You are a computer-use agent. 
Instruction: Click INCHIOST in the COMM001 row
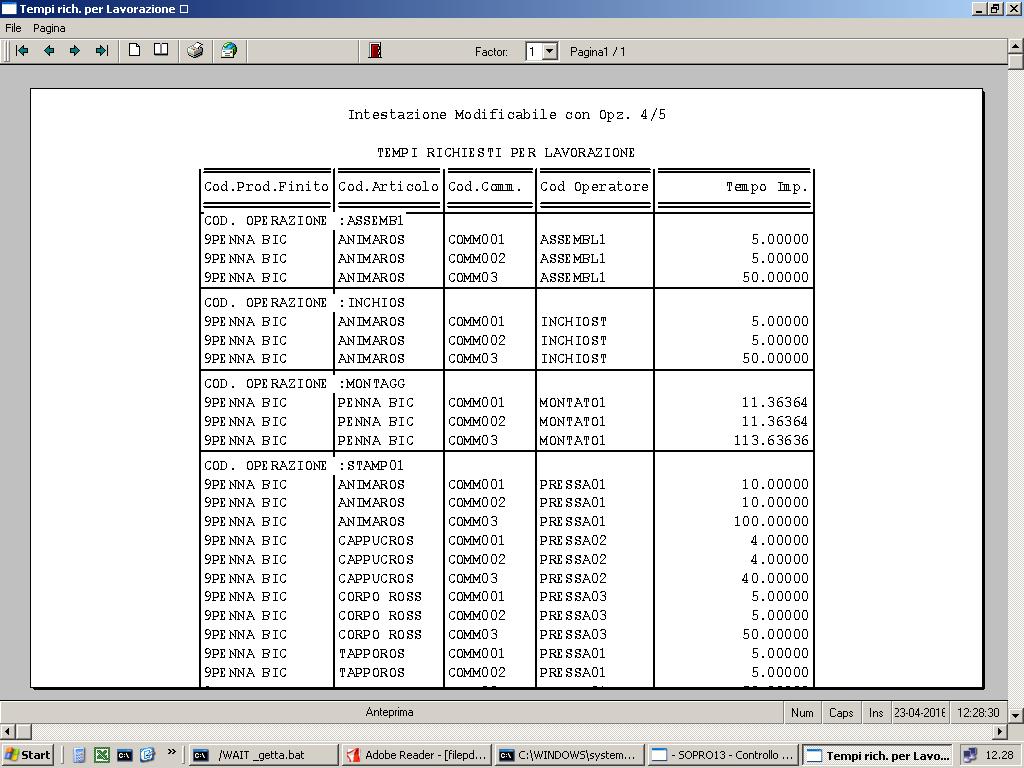[573, 322]
